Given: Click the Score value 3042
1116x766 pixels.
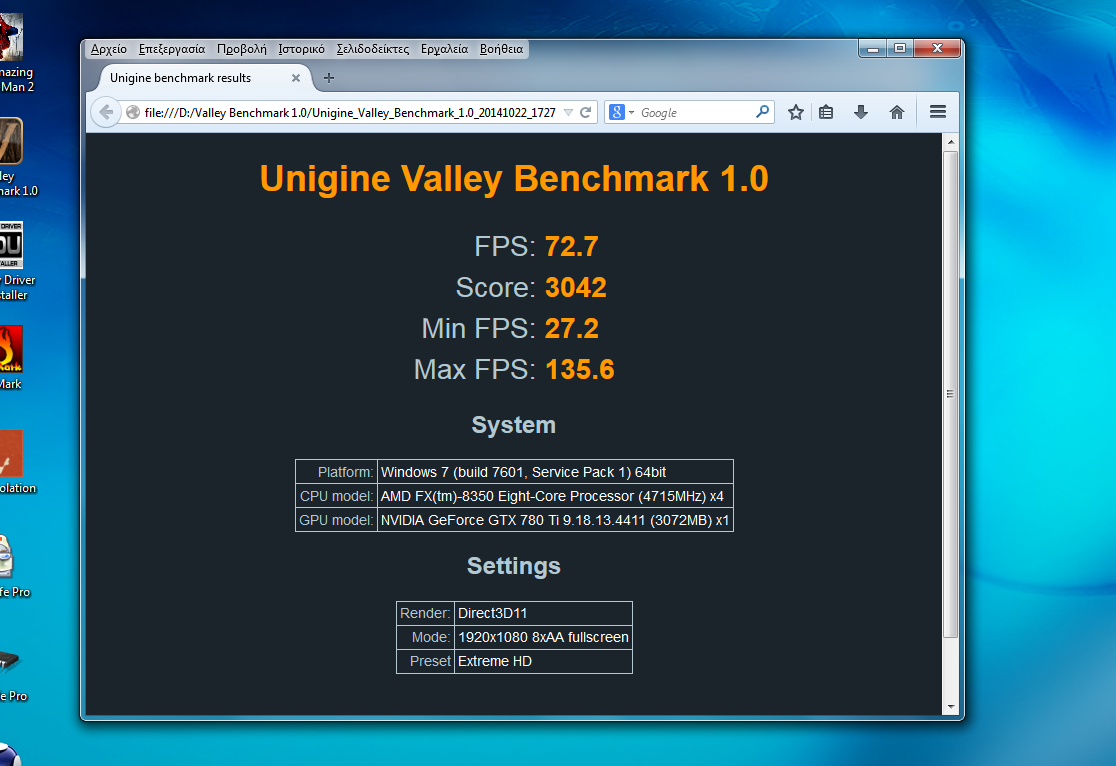Looking at the screenshot, I should click(x=576, y=288).
